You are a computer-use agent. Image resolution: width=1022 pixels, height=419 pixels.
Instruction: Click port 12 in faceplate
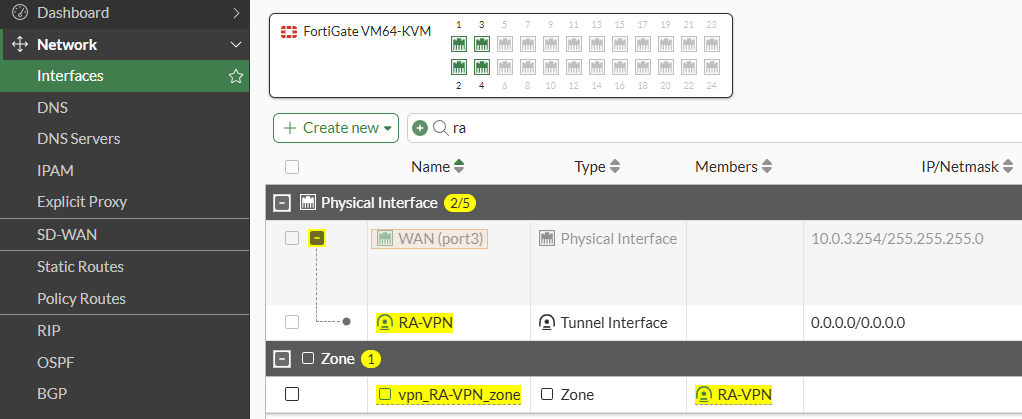coord(574,67)
